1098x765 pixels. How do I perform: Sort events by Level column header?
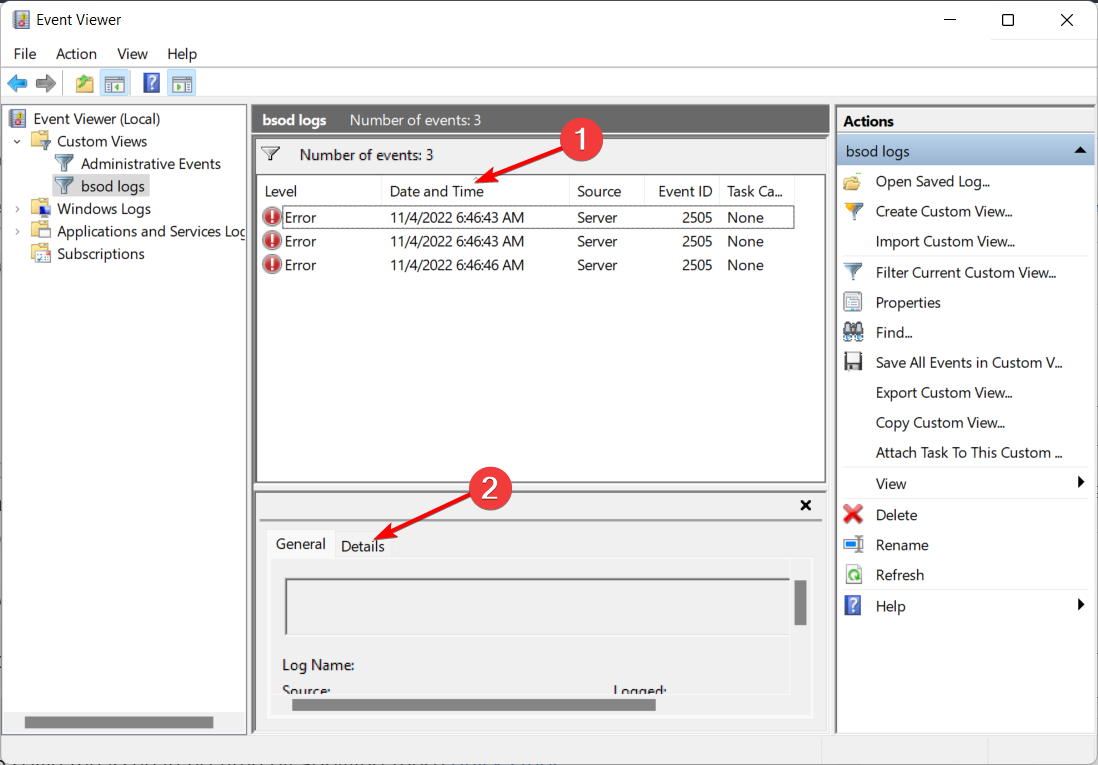click(319, 191)
